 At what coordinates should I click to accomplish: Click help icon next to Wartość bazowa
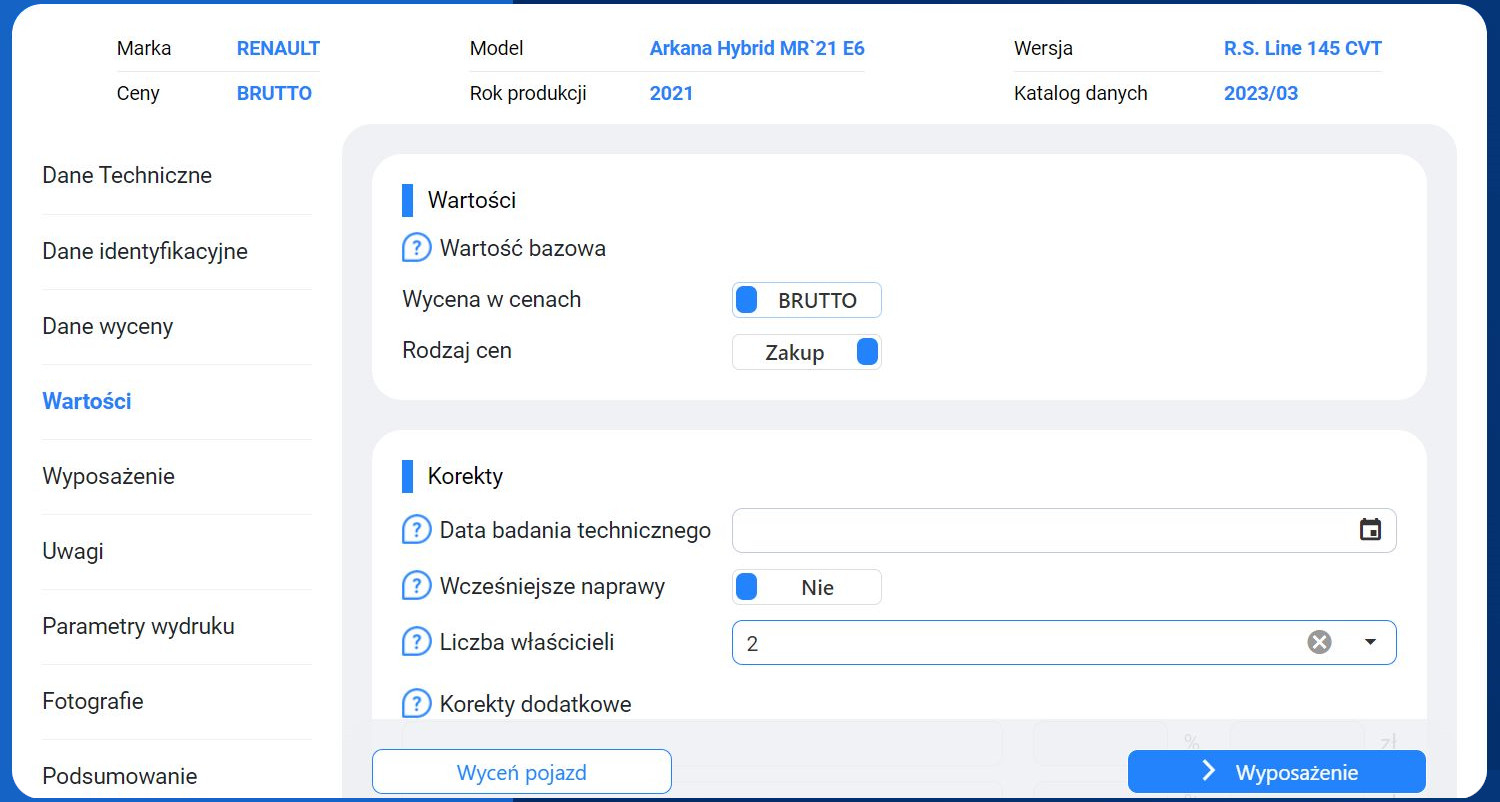click(416, 248)
